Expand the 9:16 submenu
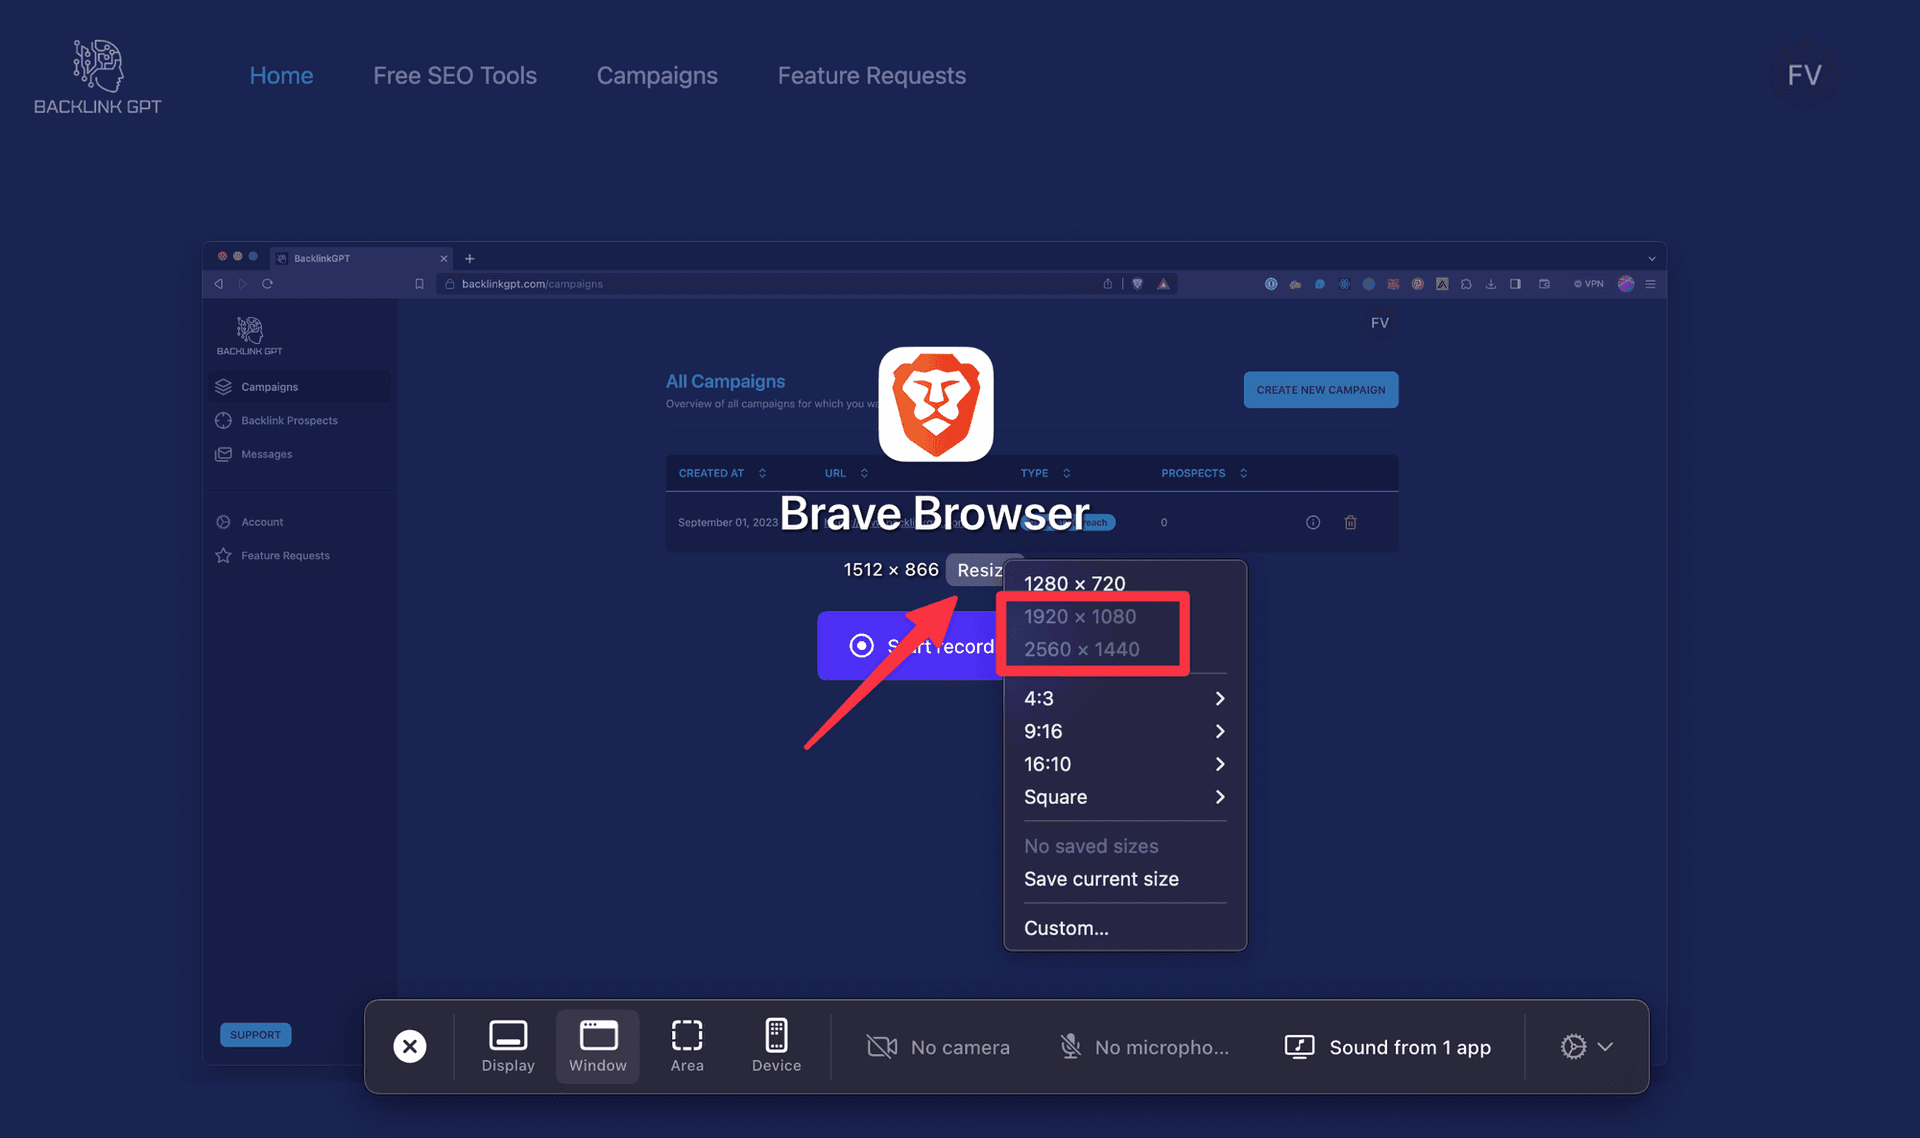 coord(1124,731)
